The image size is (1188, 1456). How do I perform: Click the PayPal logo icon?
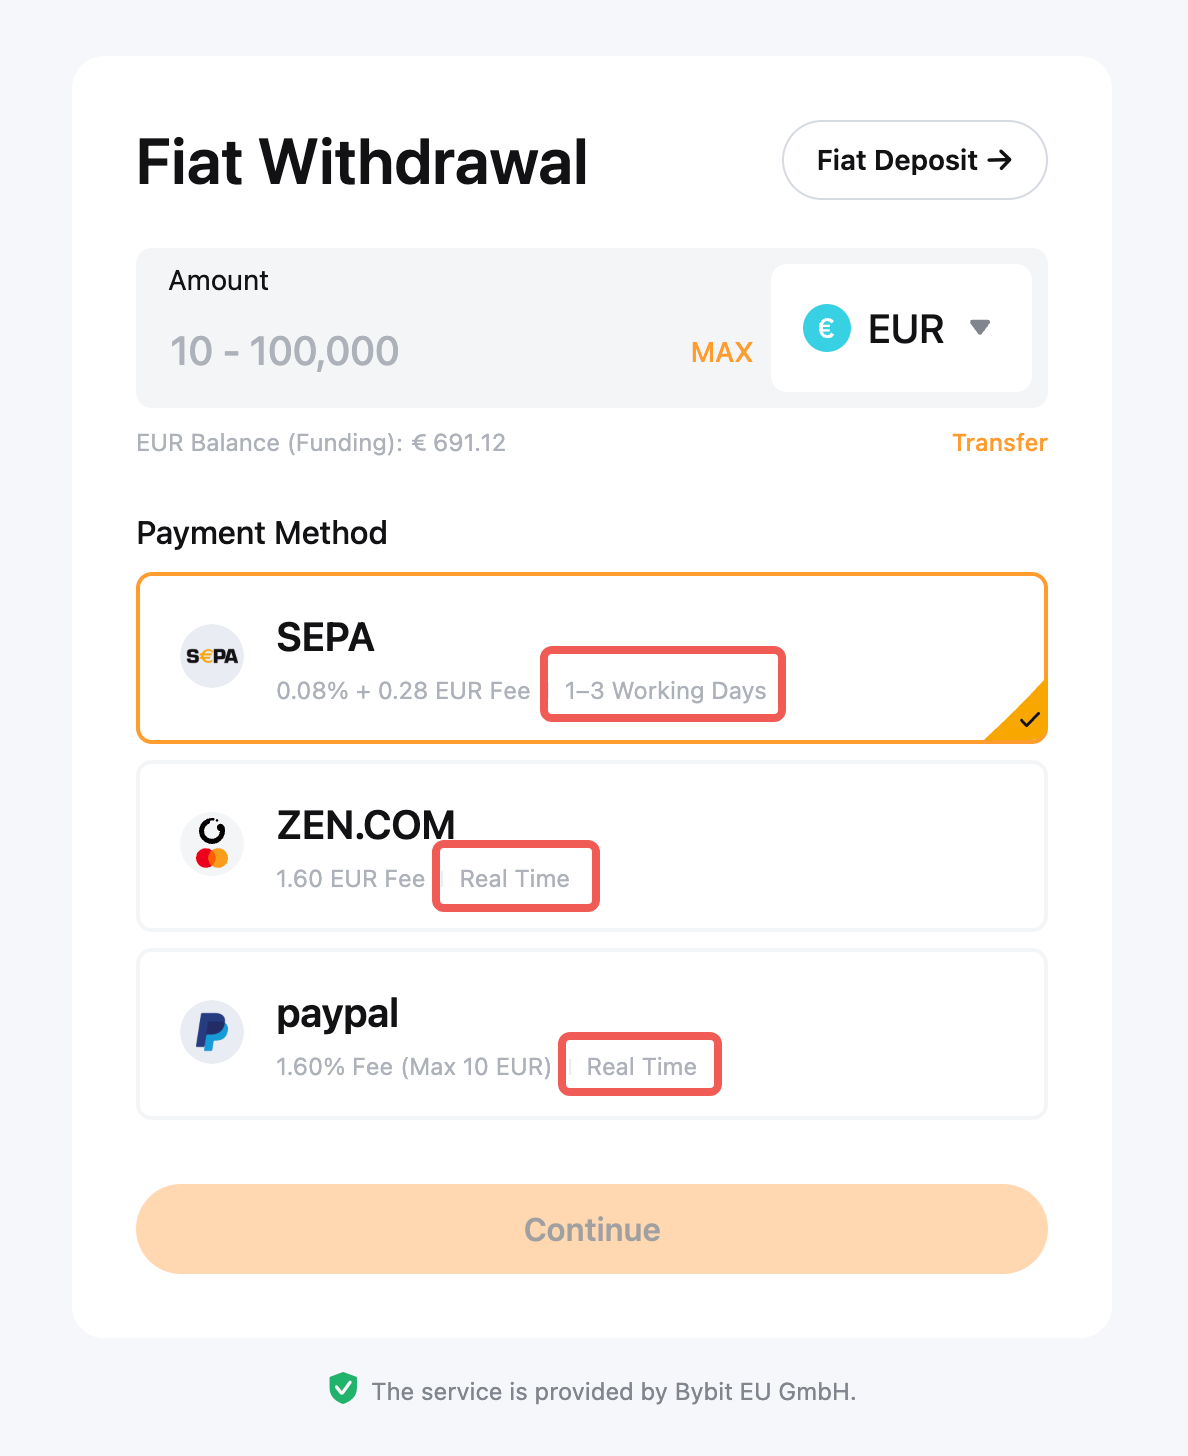[212, 1032]
